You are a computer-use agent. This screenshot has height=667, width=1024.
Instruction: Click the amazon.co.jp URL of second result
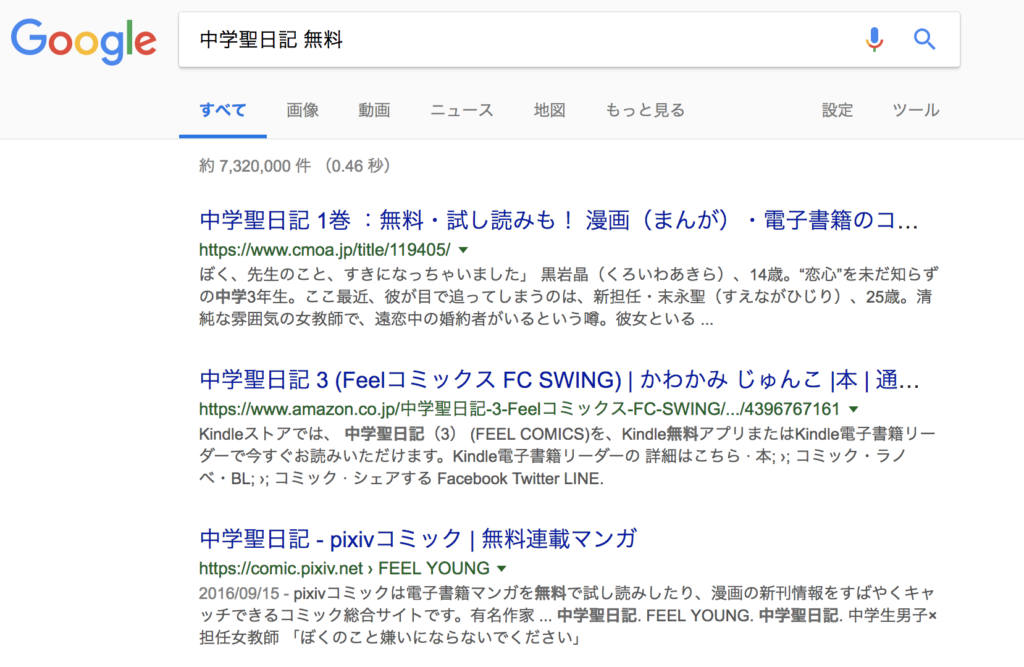[519, 409]
